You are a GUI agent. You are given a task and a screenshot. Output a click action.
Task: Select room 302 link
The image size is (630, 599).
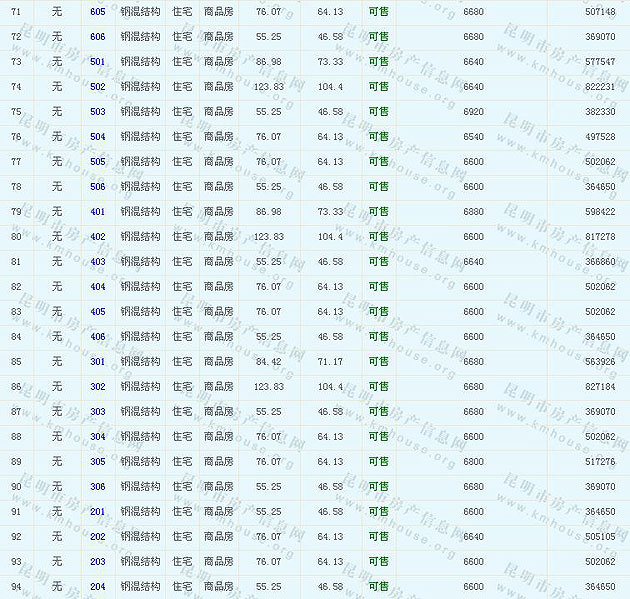97,387
